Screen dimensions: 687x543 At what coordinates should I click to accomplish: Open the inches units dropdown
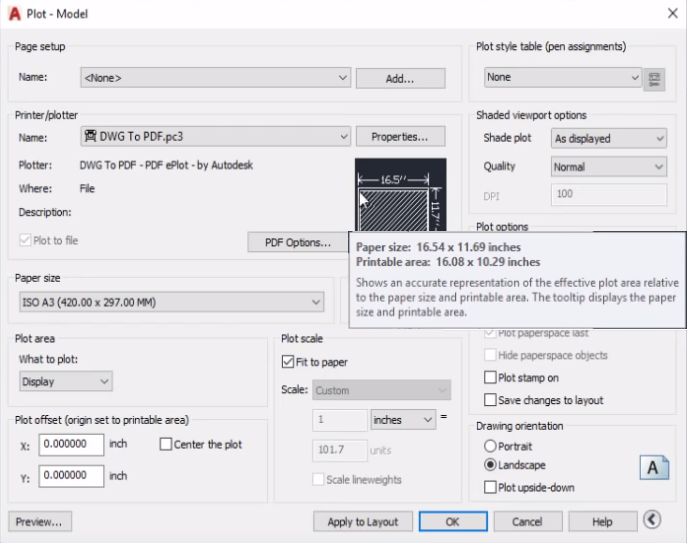tap(404, 420)
